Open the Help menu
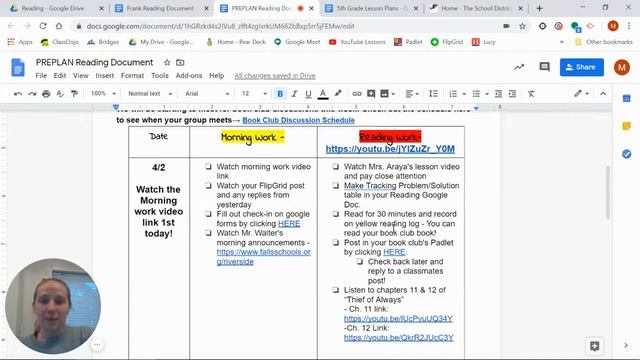Image resolution: width=640 pixels, height=360 pixels. (216, 76)
